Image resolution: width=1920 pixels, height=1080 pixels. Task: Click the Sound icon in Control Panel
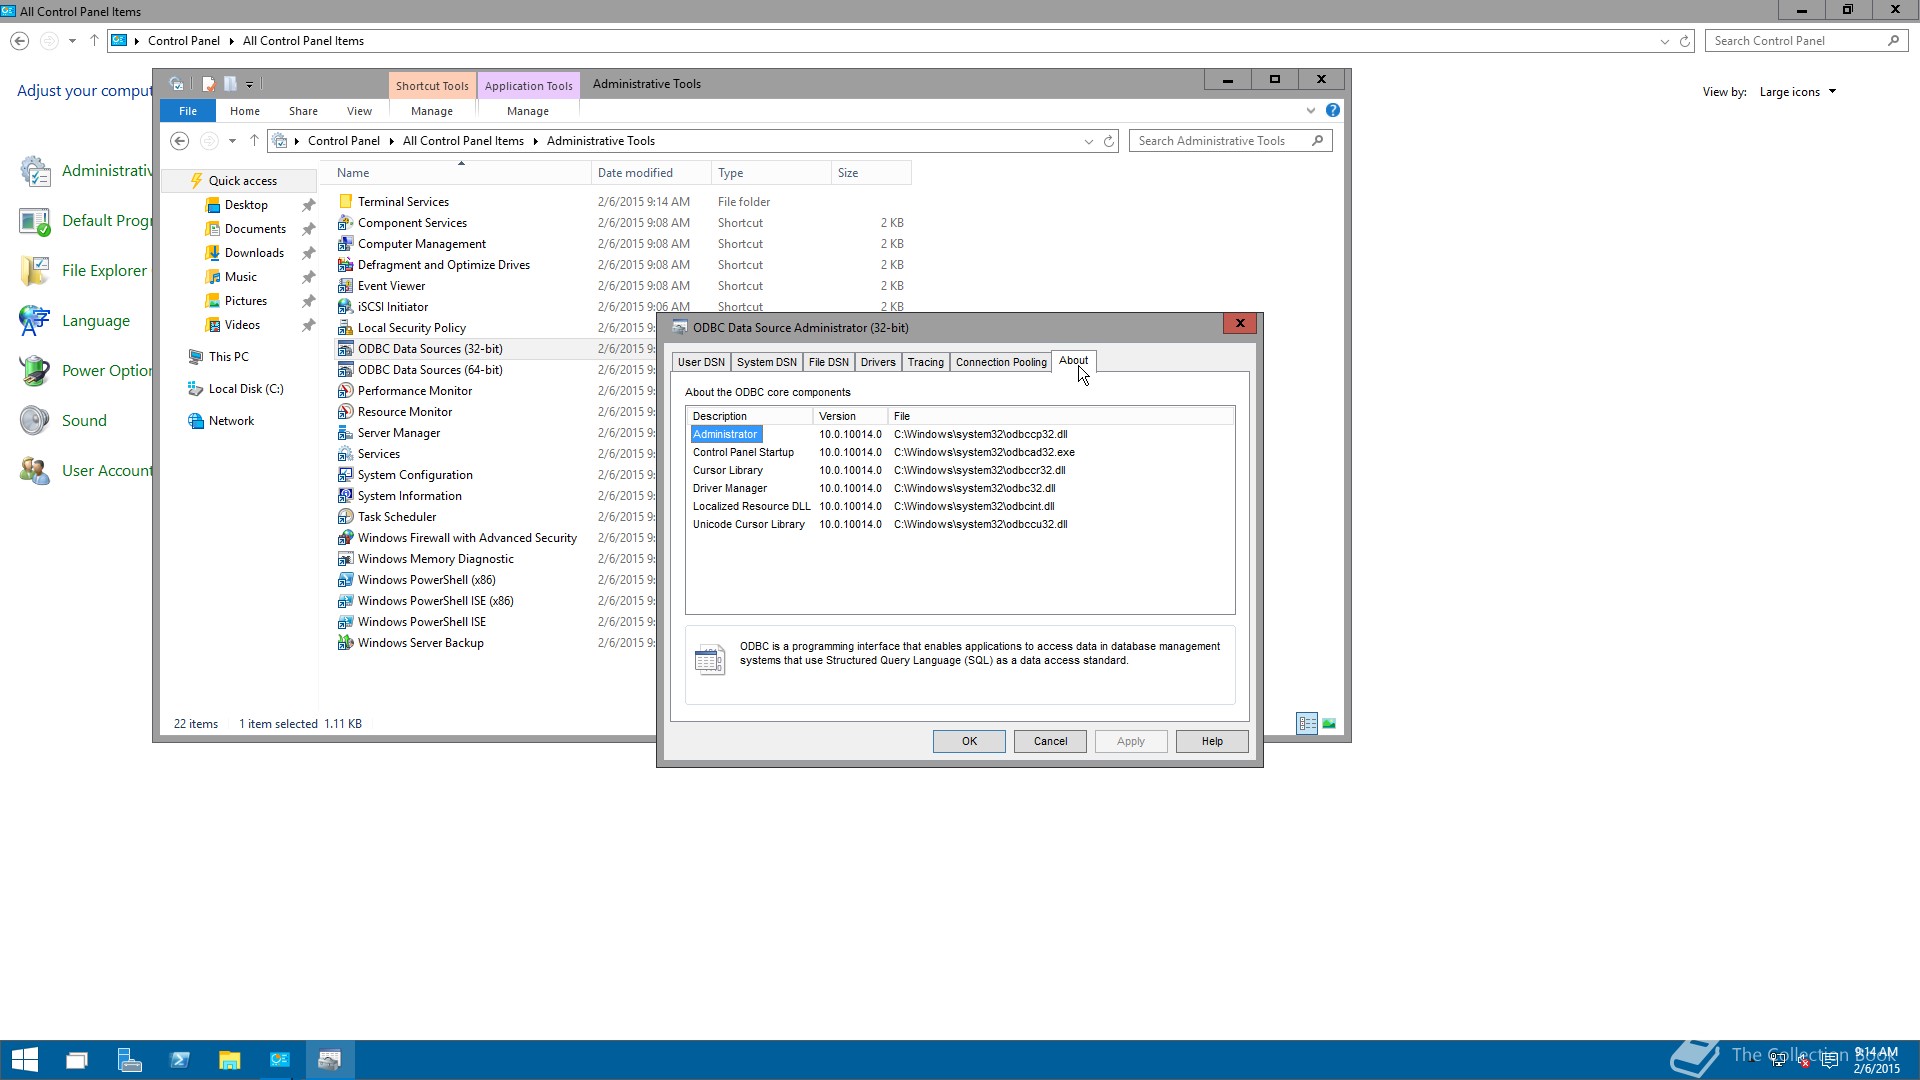(34, 421)
